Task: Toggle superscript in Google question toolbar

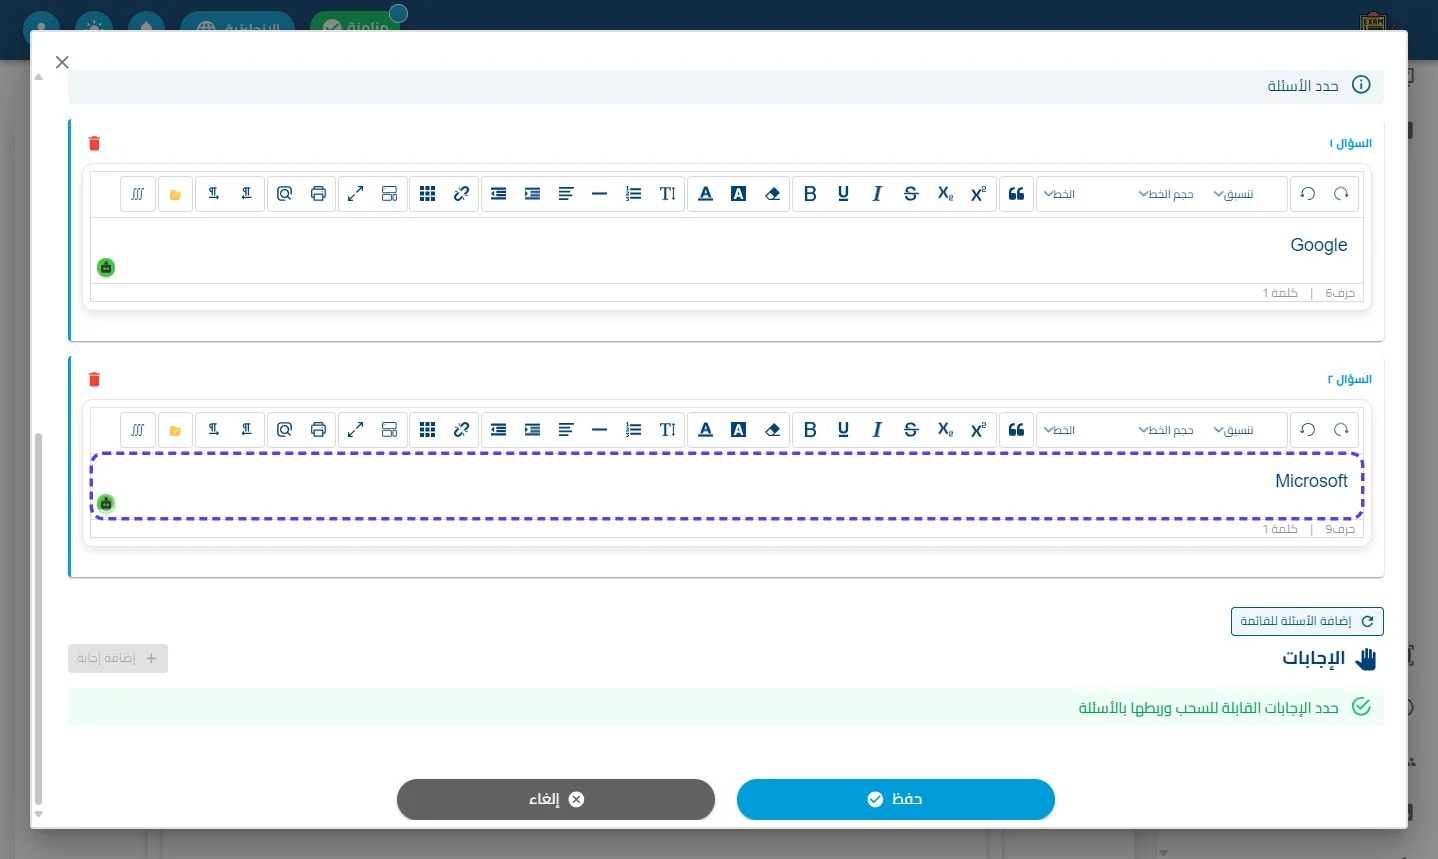Action: tap(978, 194)
